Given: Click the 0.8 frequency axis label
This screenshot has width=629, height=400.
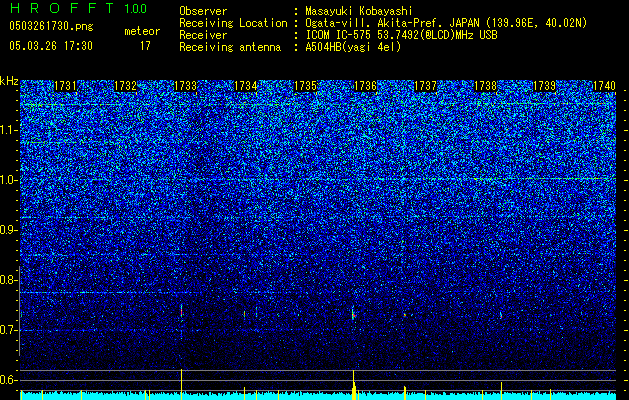Looking at the screenshot, I should tap(8, 280).
